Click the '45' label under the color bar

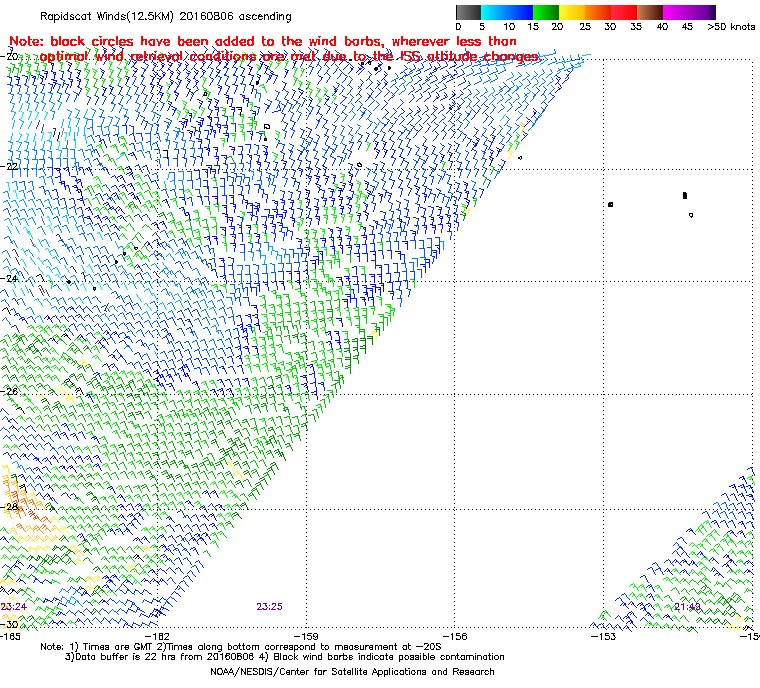tap(687, 27)
